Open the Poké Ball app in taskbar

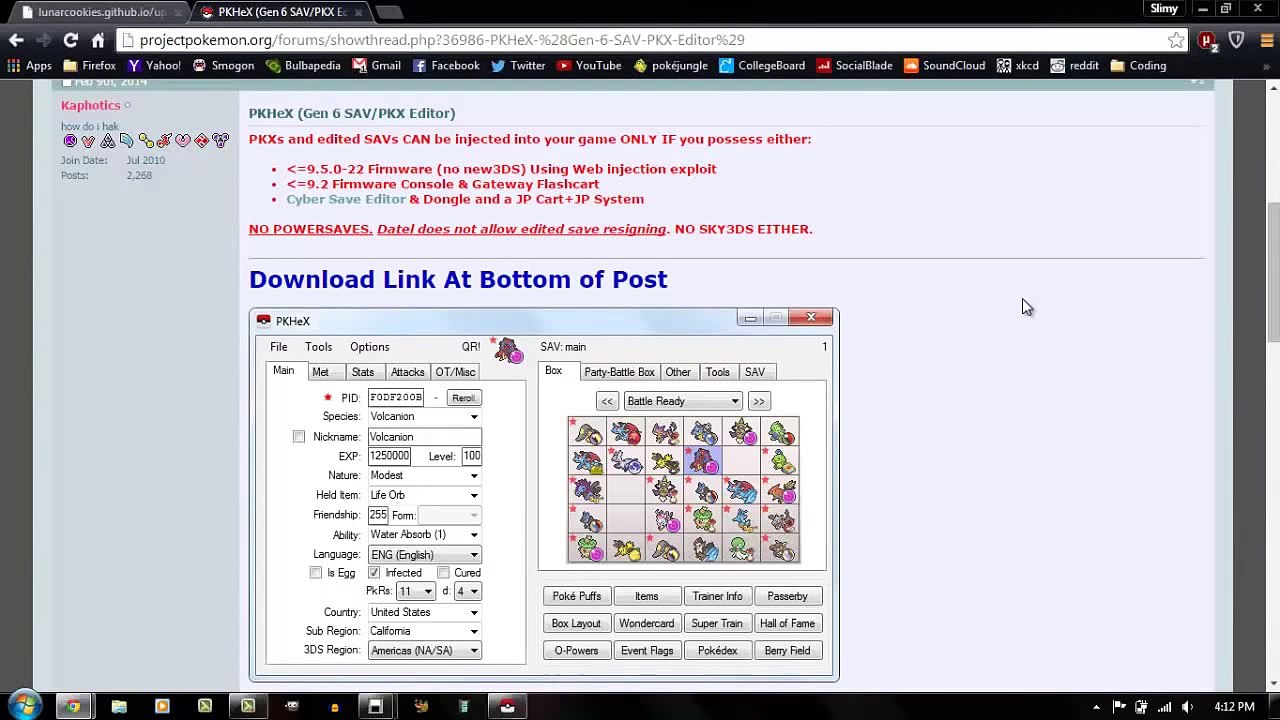point(507,706)
